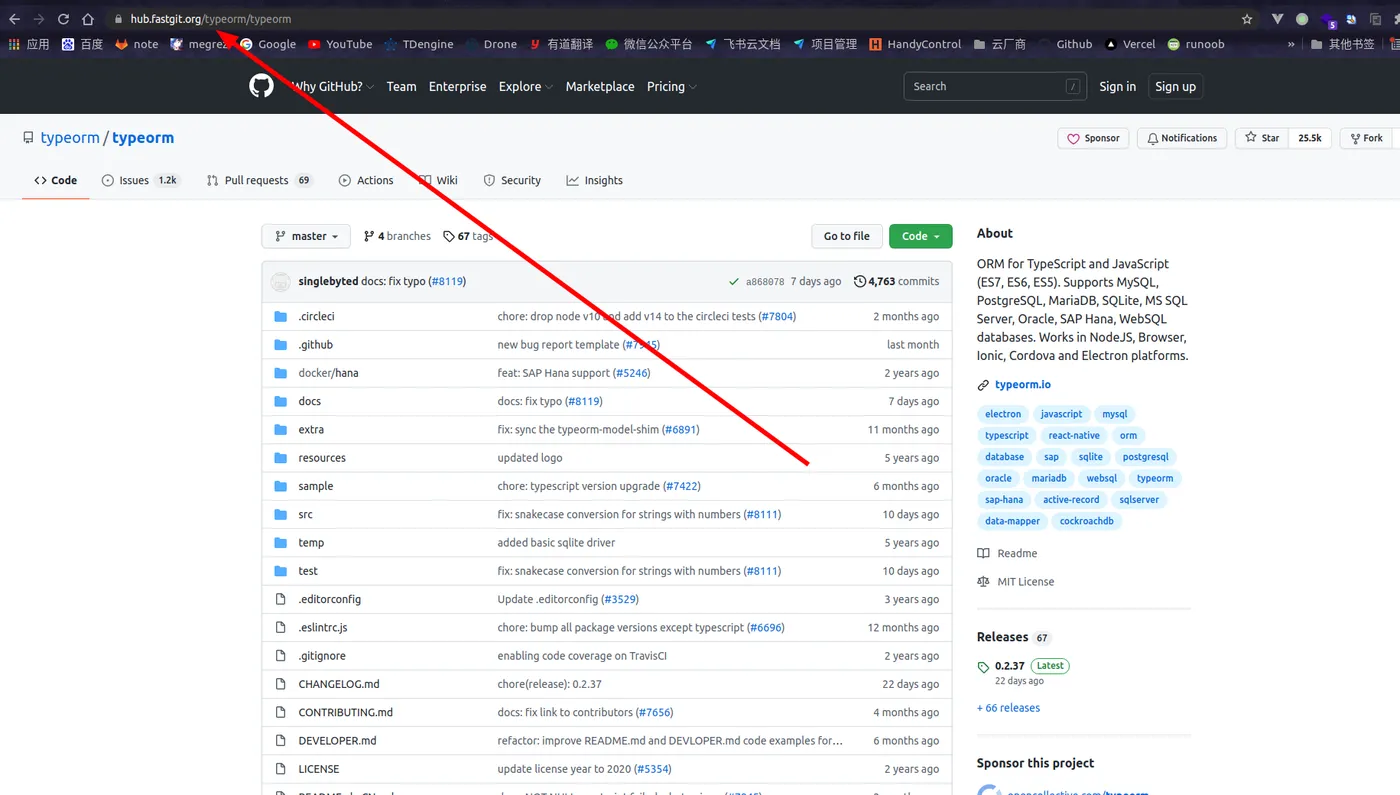Click the javascript topic tag

coord(1061,414)
